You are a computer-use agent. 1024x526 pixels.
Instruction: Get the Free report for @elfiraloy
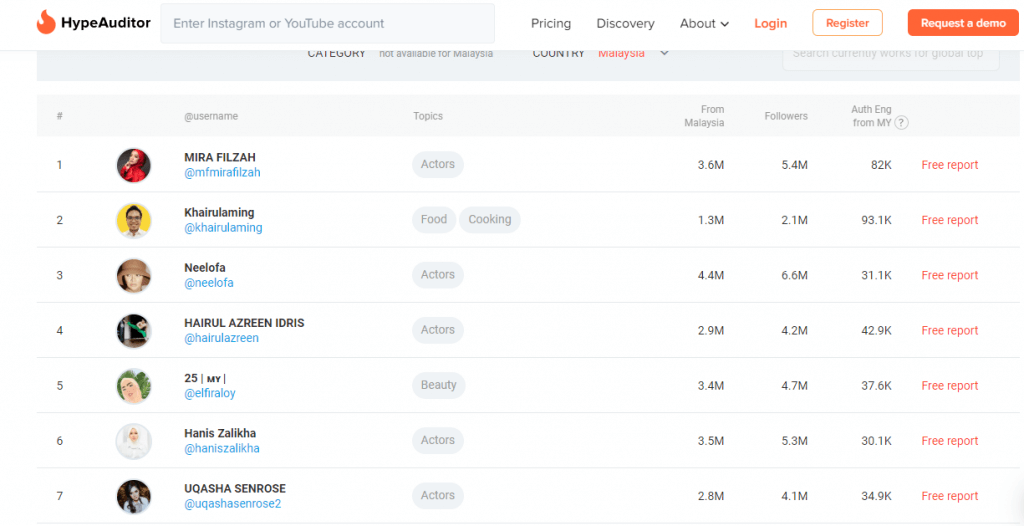pyautogui.click(x=950, y=386)
